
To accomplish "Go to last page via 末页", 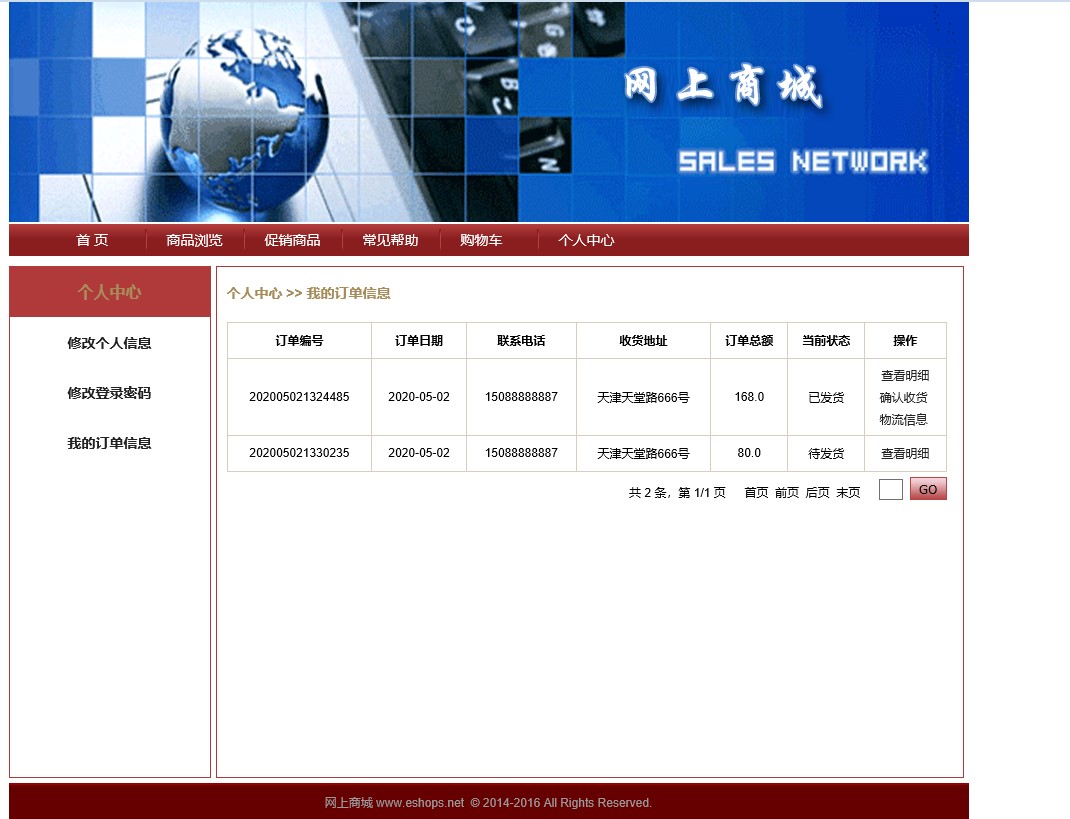I will pos(848,492).
